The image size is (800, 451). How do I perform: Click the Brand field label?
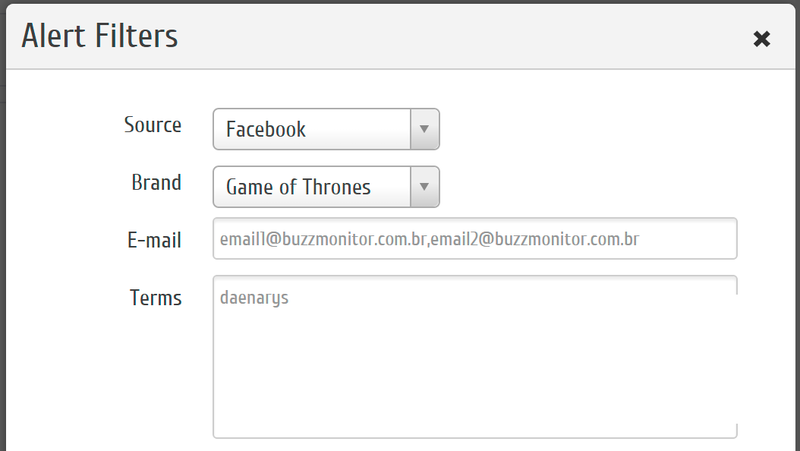(156, 183)
